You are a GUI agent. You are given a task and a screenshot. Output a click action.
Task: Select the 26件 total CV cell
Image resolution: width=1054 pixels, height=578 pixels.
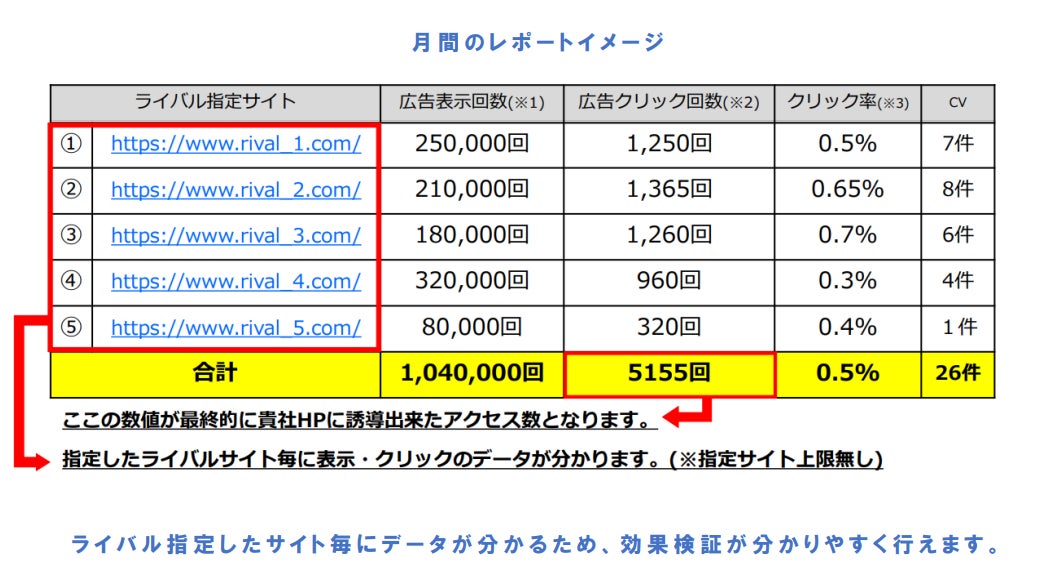(958, 374)
